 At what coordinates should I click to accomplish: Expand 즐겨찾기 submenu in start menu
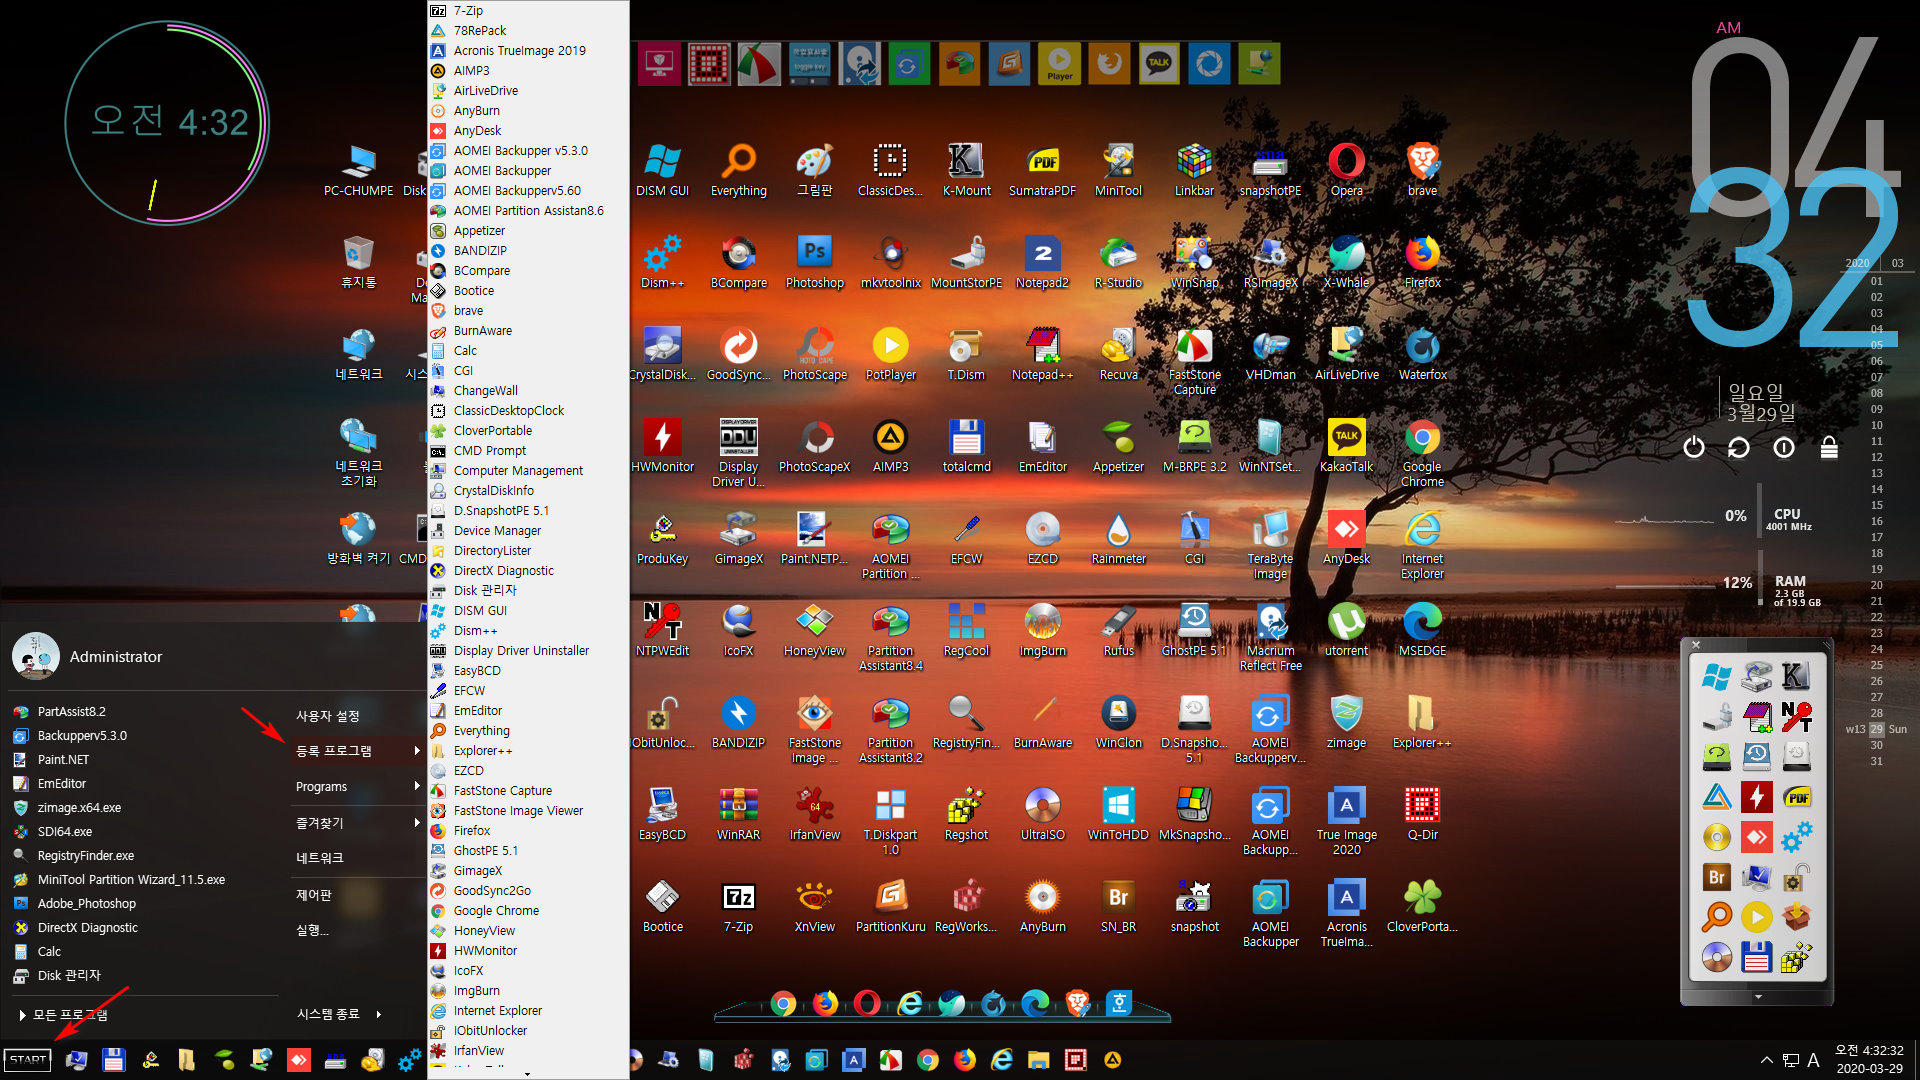(358, 823)
